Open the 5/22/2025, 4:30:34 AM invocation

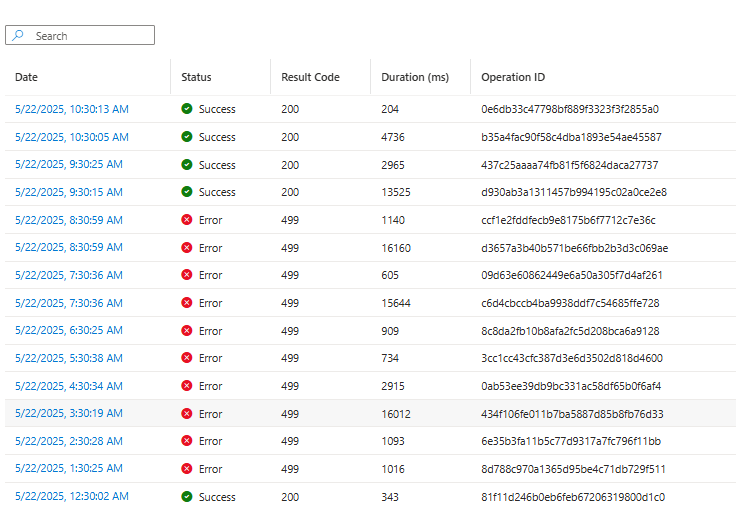click(69, 386)
